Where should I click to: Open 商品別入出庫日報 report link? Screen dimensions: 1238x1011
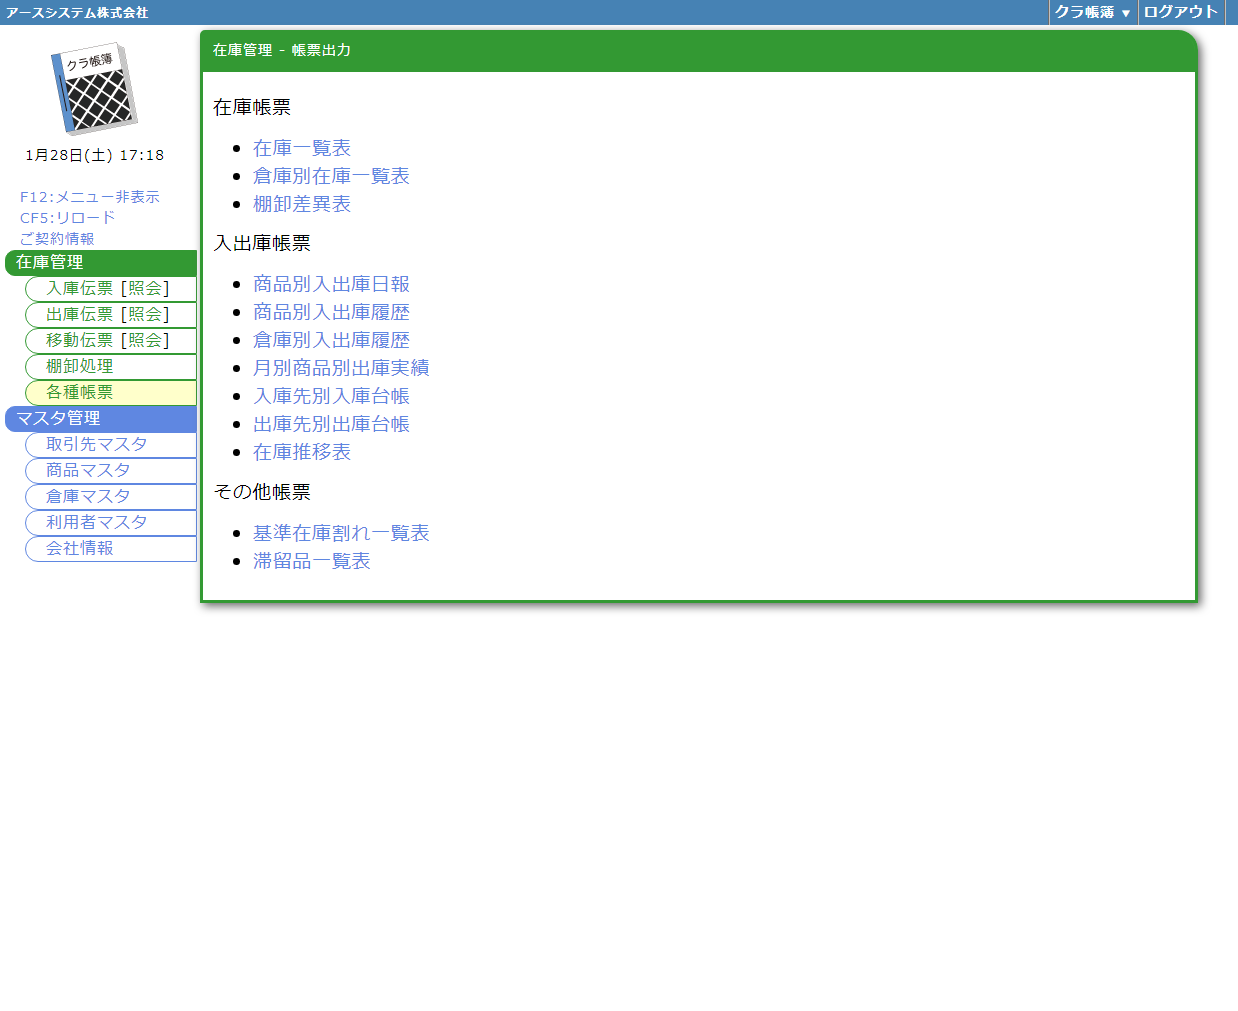[x=331, y=284]
